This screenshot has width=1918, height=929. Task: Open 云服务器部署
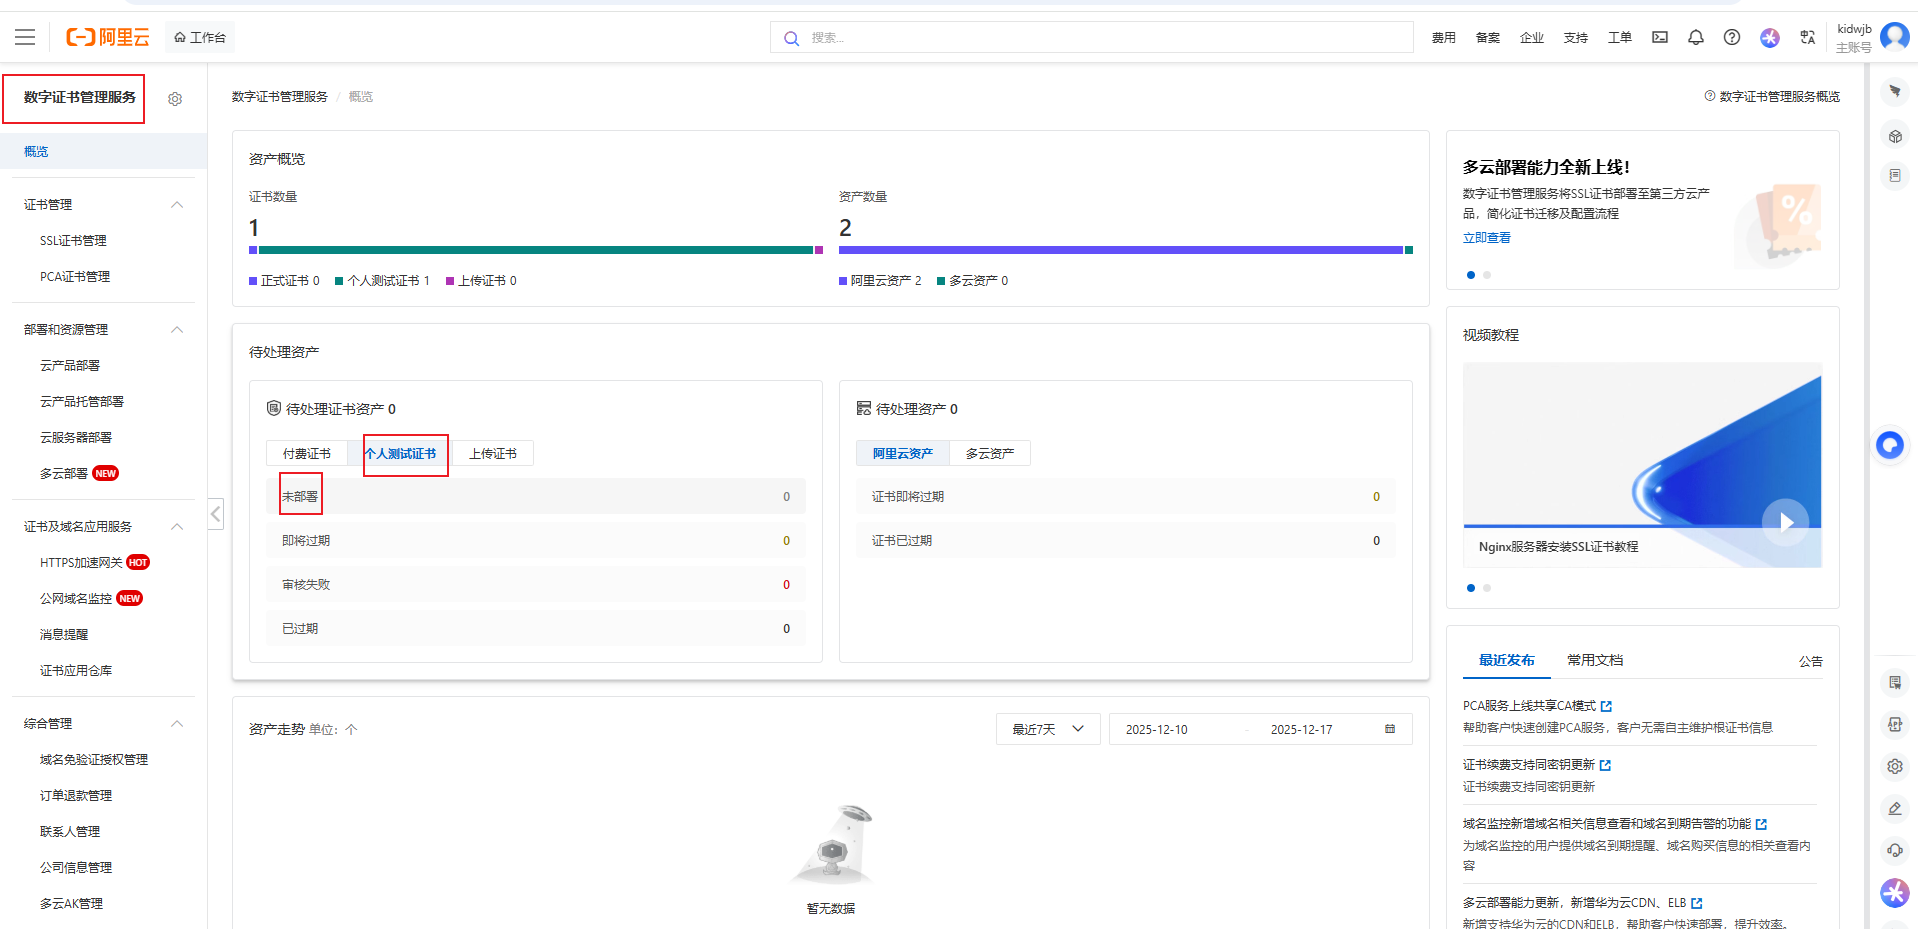(76, 437)
